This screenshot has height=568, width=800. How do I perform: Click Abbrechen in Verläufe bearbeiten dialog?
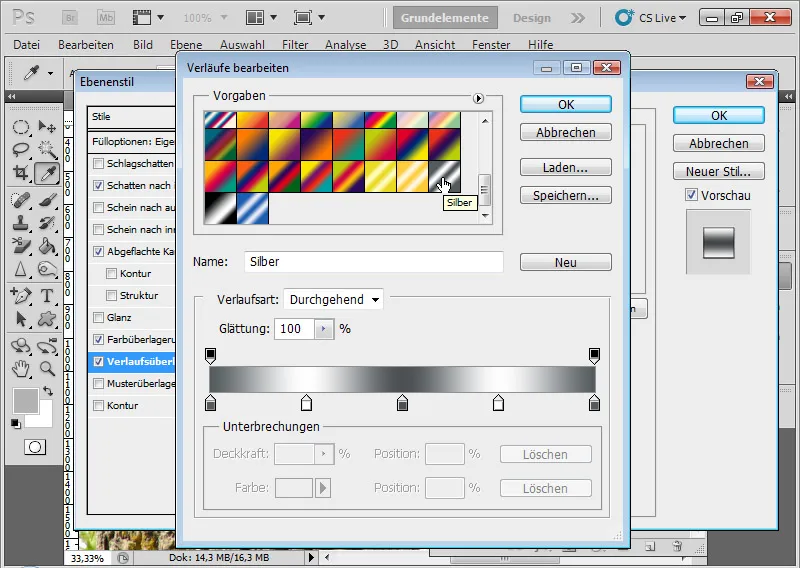click(566, 133)
